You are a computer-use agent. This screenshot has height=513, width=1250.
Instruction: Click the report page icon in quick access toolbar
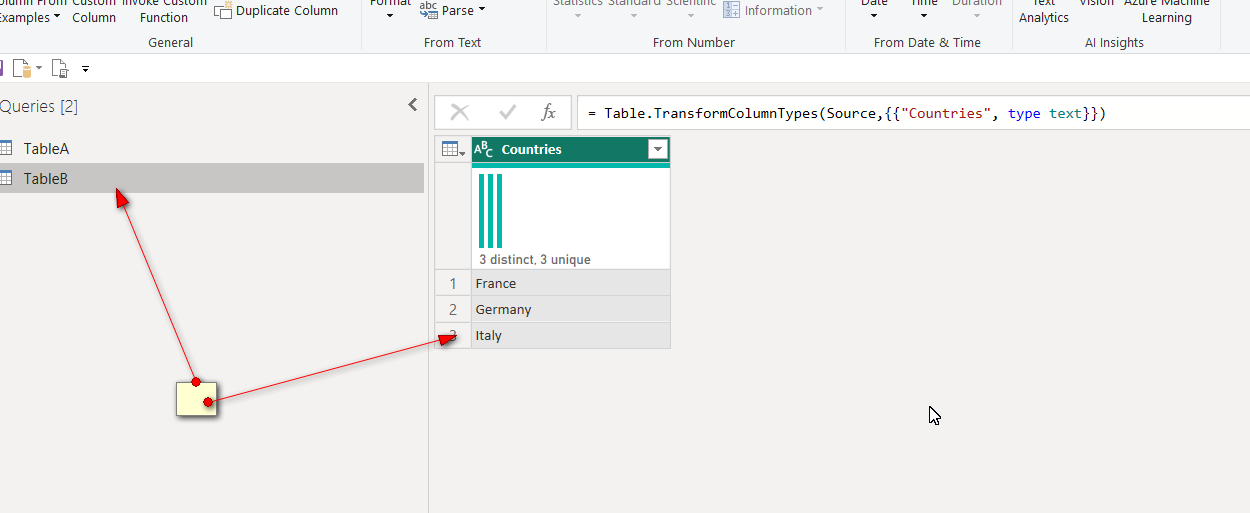tap(60, 68)
